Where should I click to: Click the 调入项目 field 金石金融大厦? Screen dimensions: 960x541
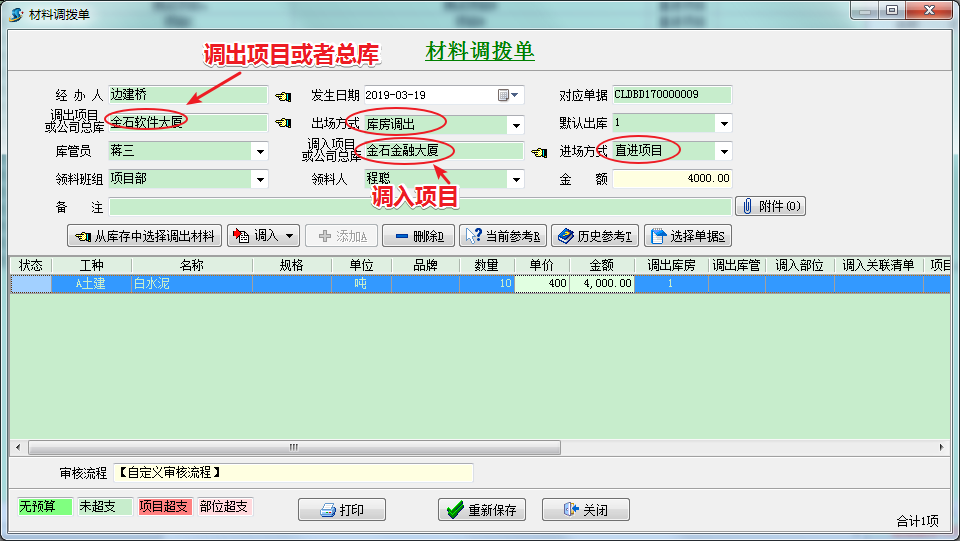[444, 151]
